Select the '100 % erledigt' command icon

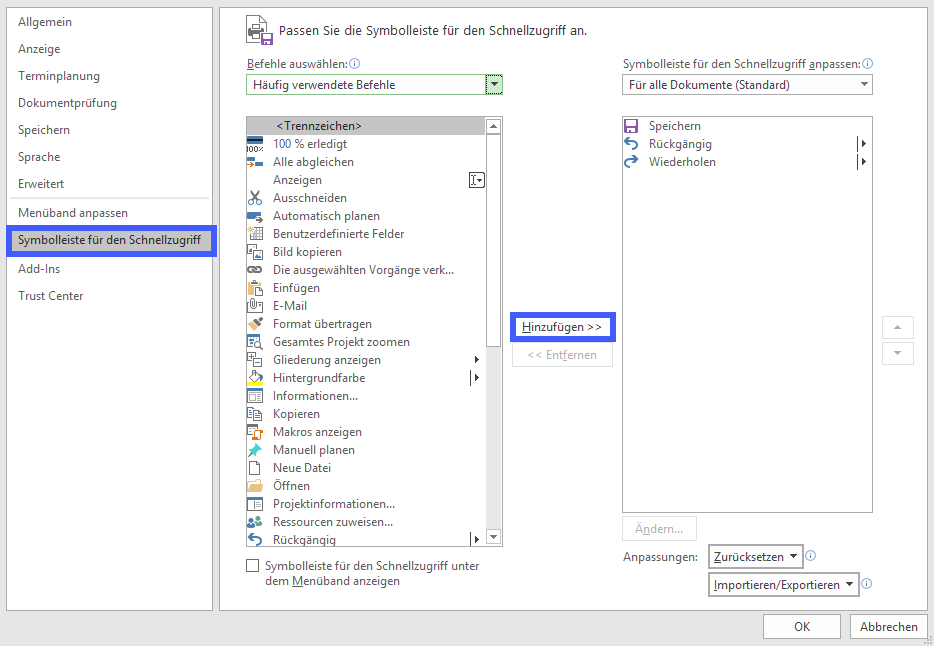coord(255,144)
